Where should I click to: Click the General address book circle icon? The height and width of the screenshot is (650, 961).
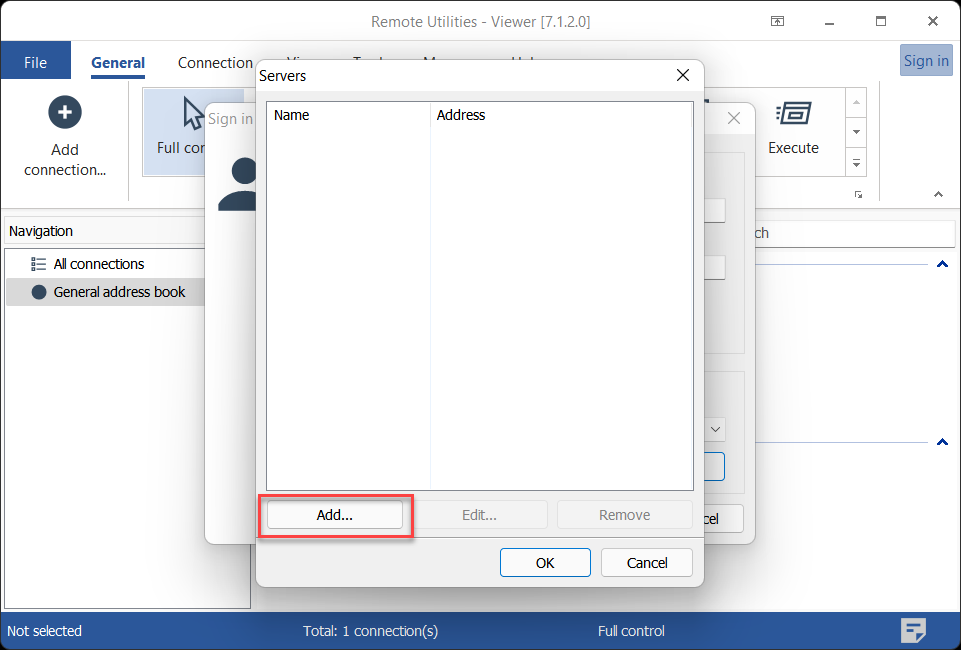[x=39, y=292]
